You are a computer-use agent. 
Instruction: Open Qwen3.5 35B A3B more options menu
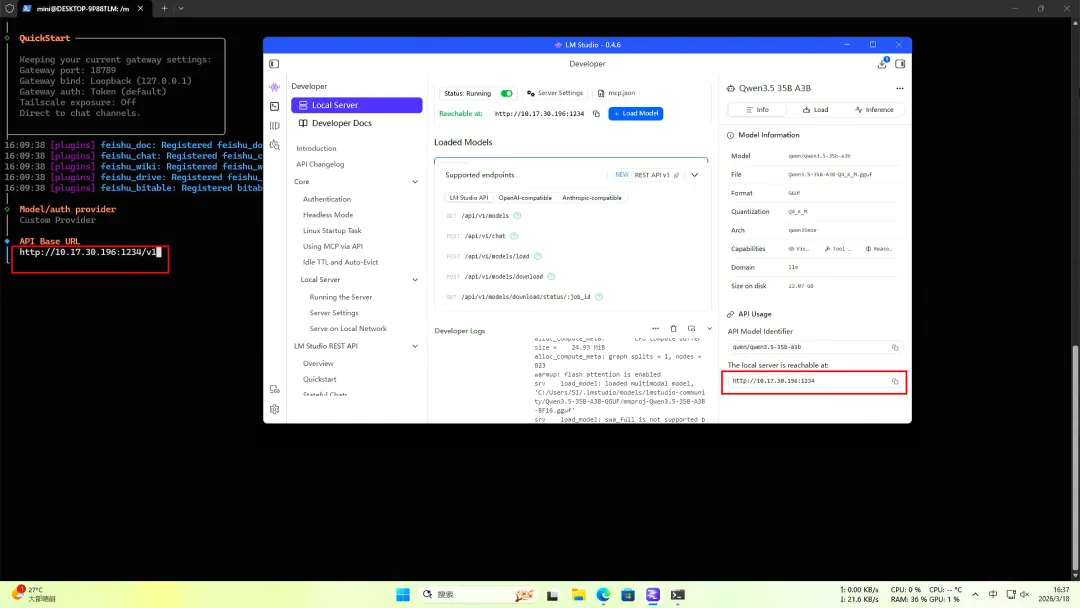pos(900,88)
